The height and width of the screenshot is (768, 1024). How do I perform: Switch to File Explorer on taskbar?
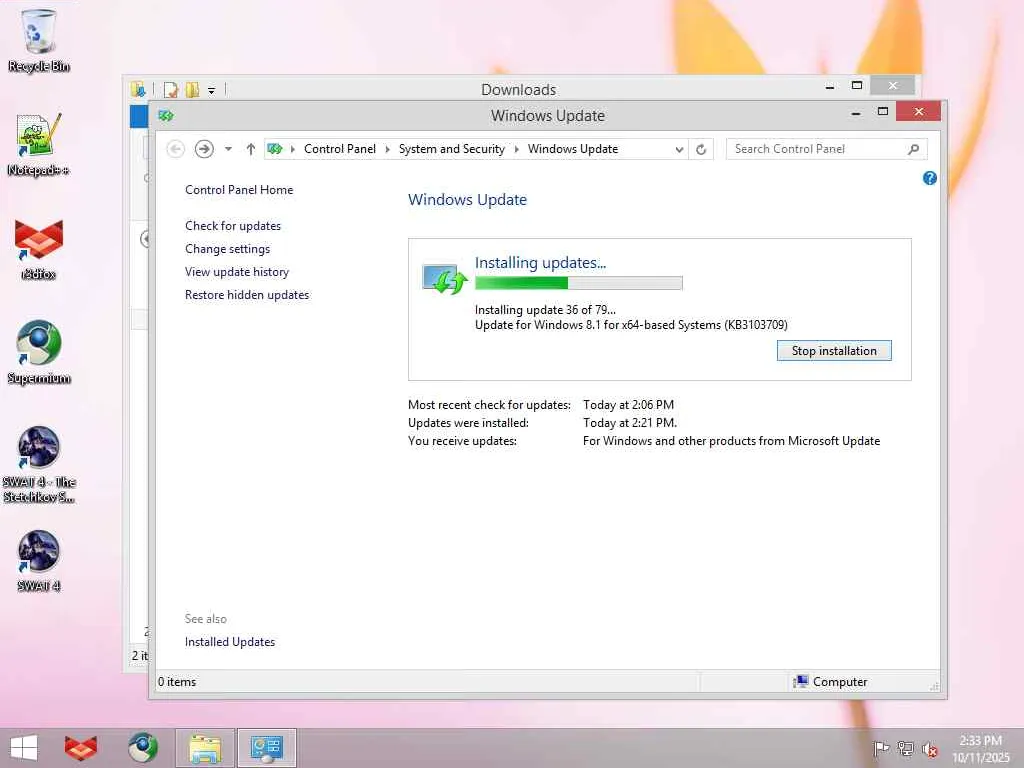point(204,748)
